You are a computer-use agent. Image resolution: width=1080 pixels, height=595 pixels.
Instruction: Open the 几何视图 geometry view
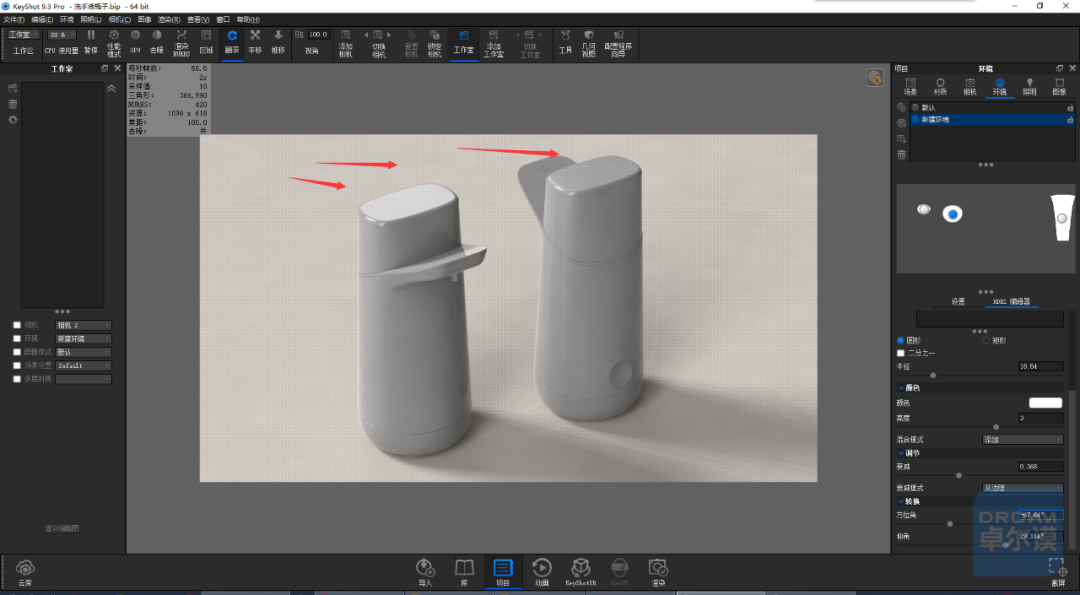(x=588, y=43)
